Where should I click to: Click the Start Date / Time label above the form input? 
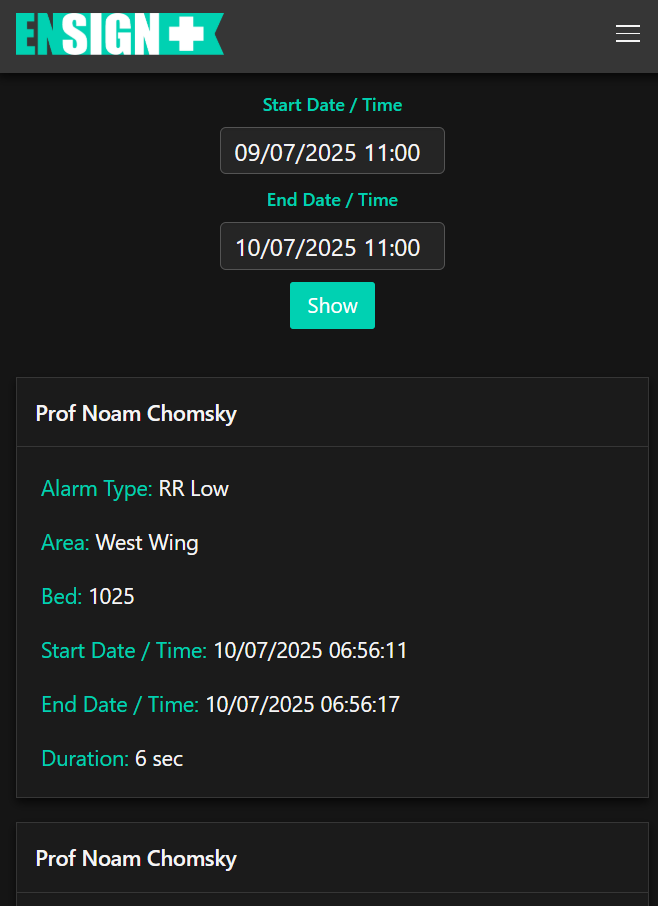[x=332, y=105]
